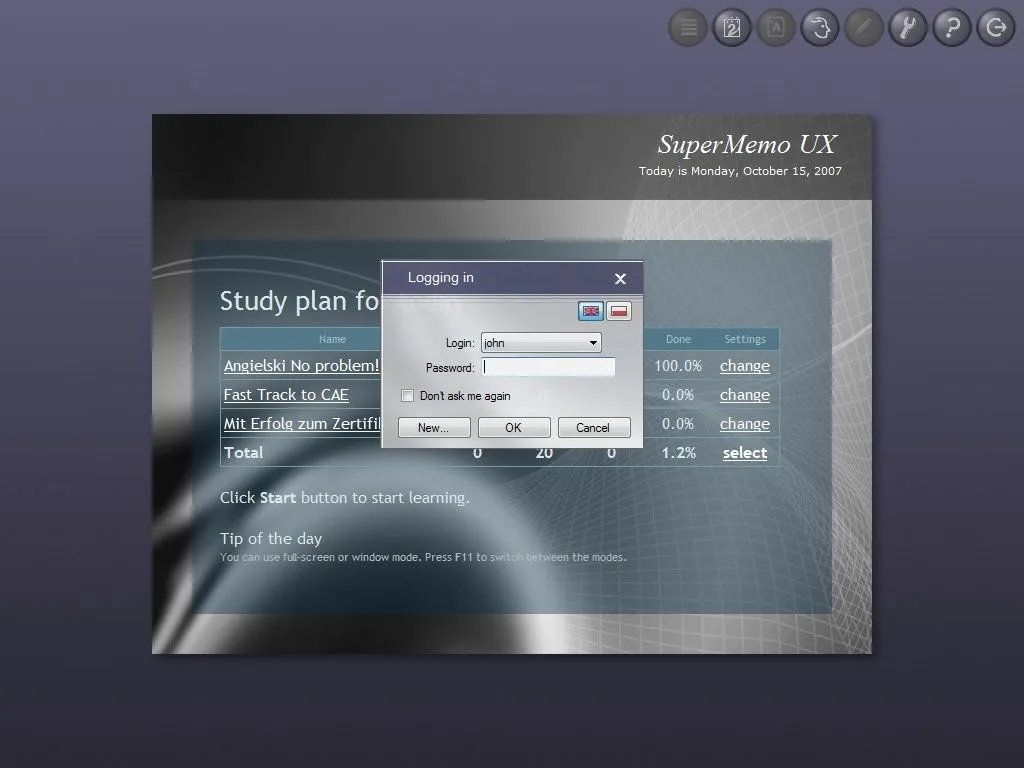Image resolution: width=1024 pixels, height=768 pixels.
Task: Open the user profile head icon
Action: point(819,27)
